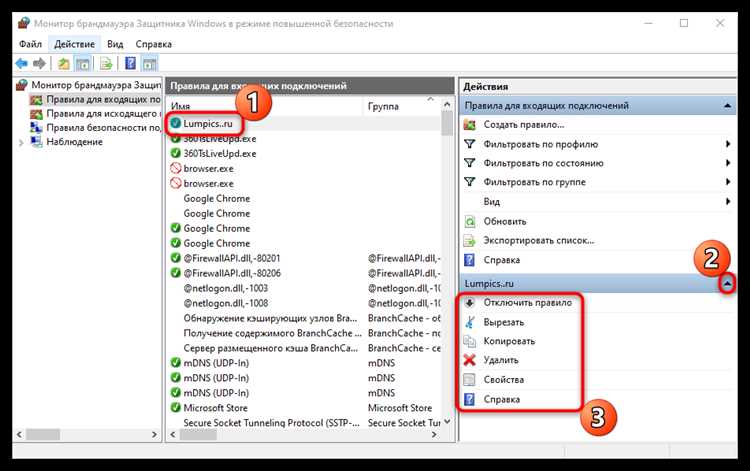This screenshot has height=471, width=750.
Task: Select root Монитор брандмауэра tree node
Action: pyautogui.click(x=96, y=85)
